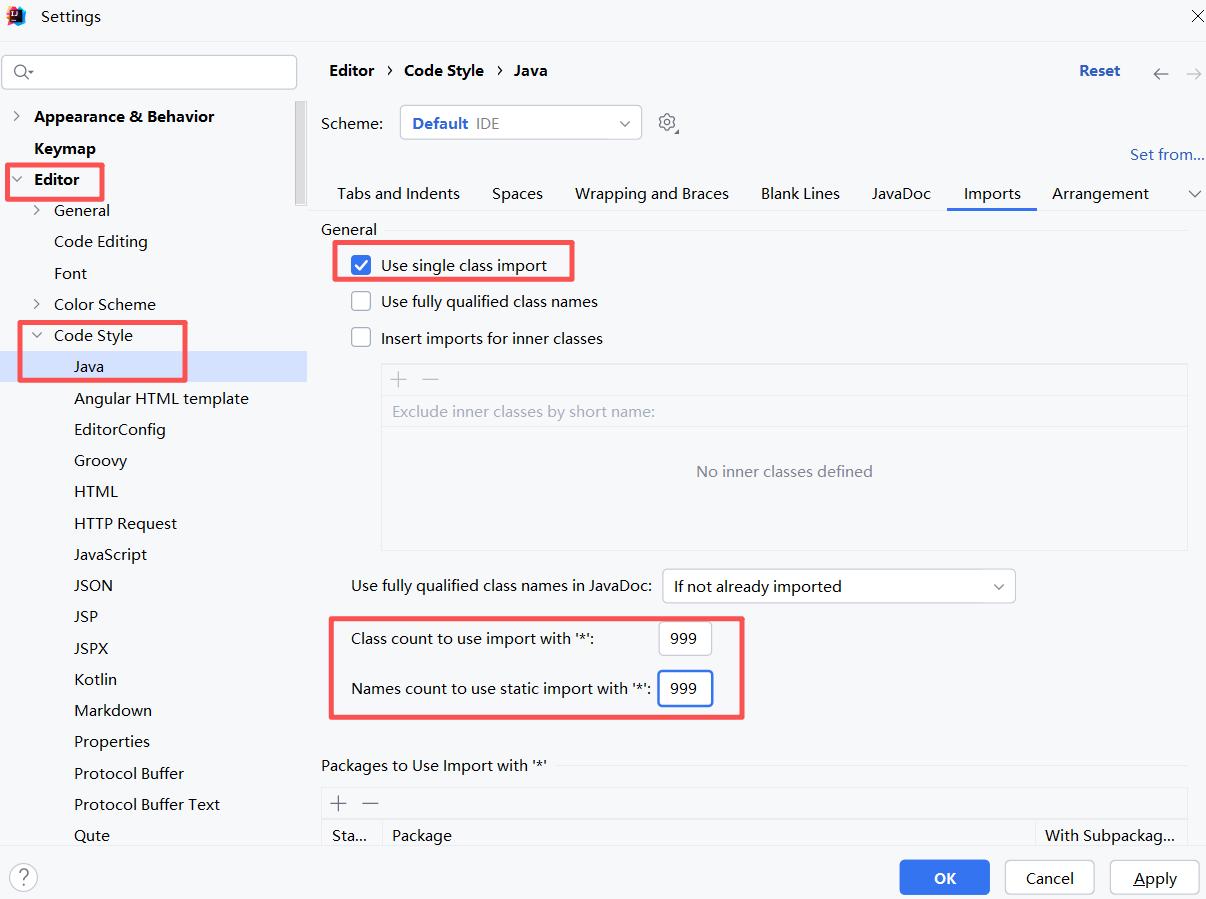Viewport: 1206px width, 899px height.
Task: Click the search magnifier icon
Action: (22, 72)
